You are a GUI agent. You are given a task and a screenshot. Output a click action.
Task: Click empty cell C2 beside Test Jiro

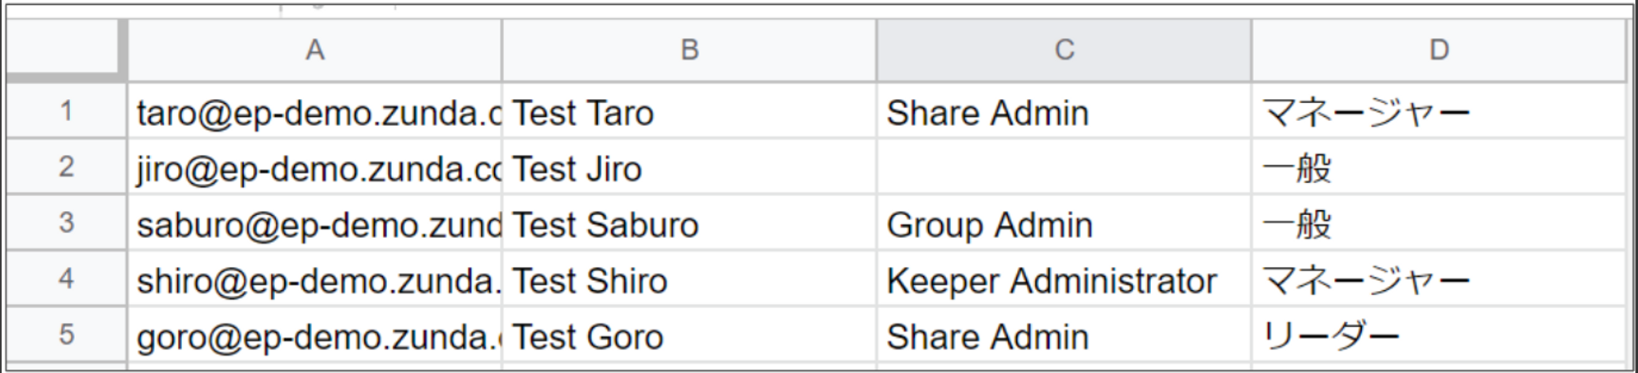(x=1064, y=167)
